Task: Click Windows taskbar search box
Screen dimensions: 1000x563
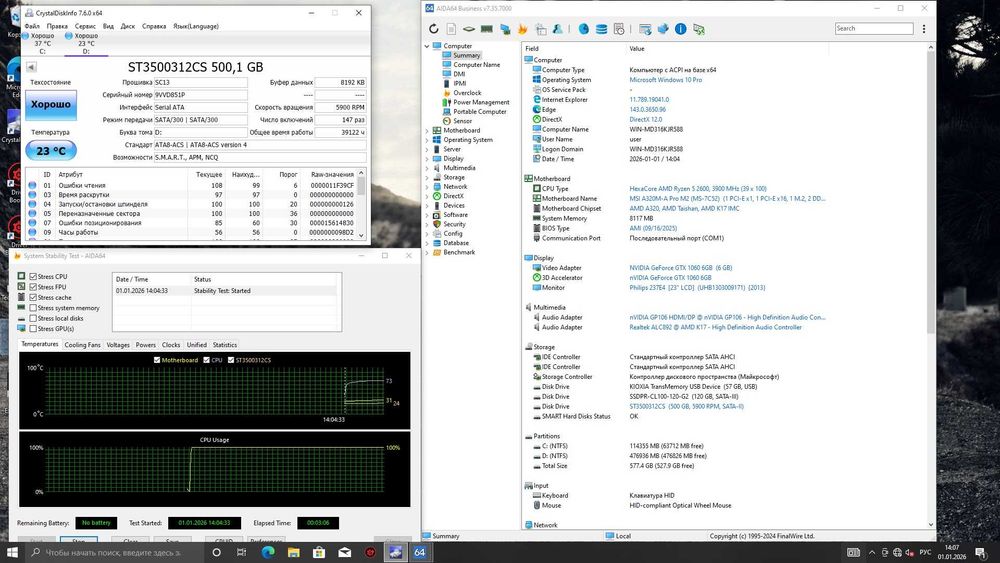Action: click(x=114, y=552)
